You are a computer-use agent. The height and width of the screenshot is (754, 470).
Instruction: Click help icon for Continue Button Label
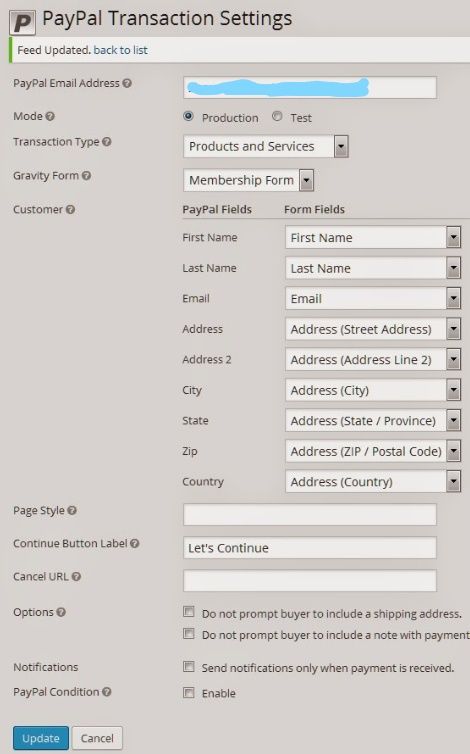pyautogui.click(x=135, y=543)
